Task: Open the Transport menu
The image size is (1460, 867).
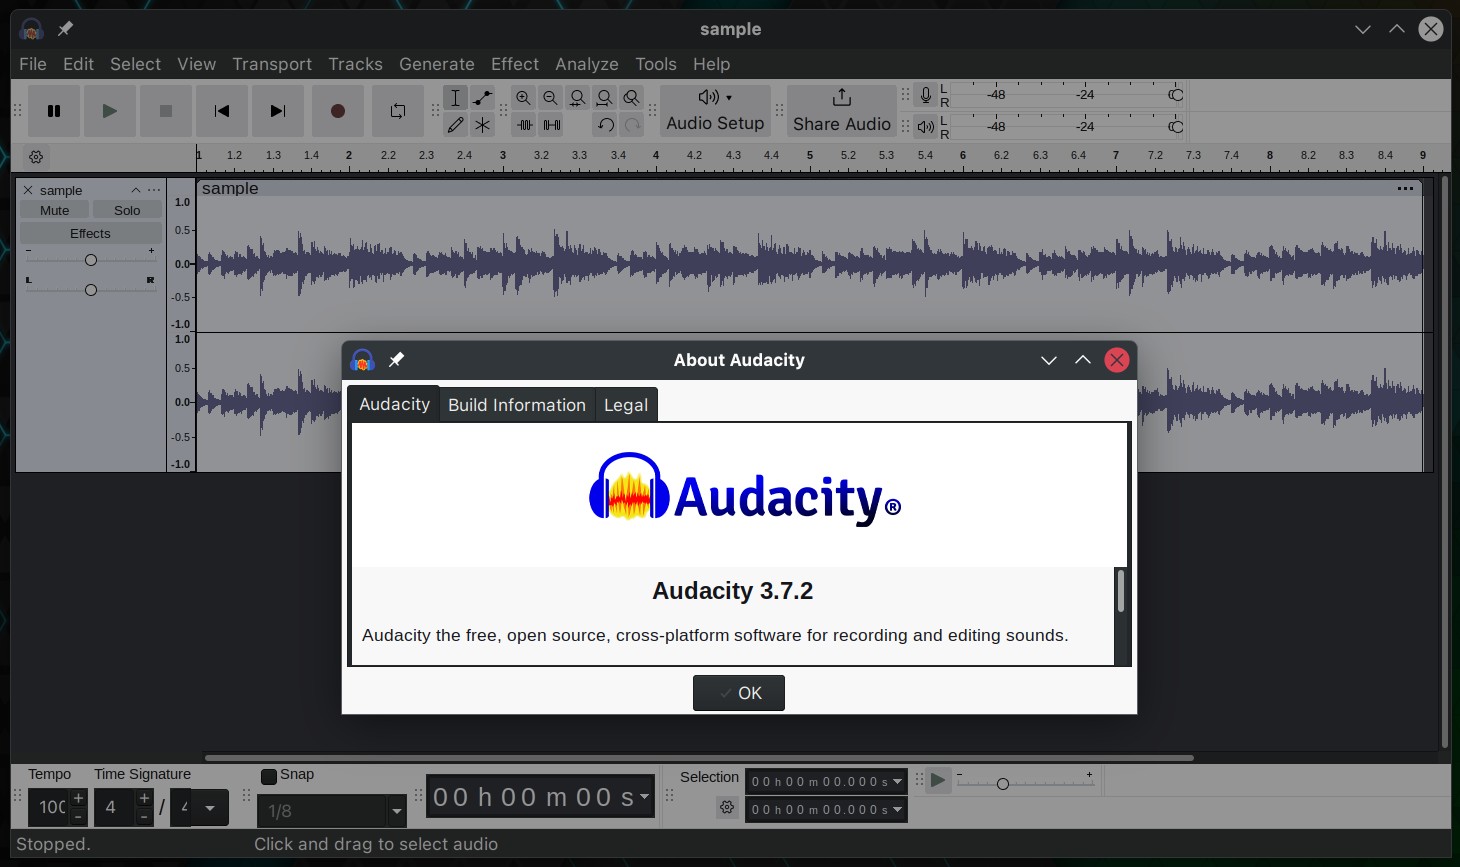Action: [272, 64]
